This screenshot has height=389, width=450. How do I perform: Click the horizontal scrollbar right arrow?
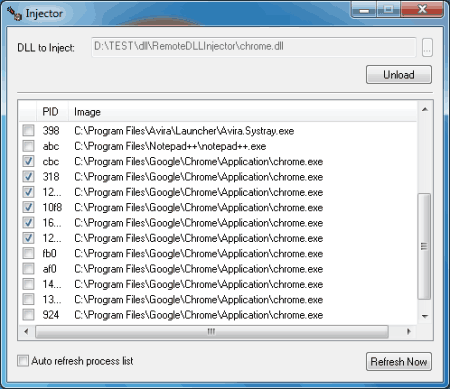(x=409, y=331)
